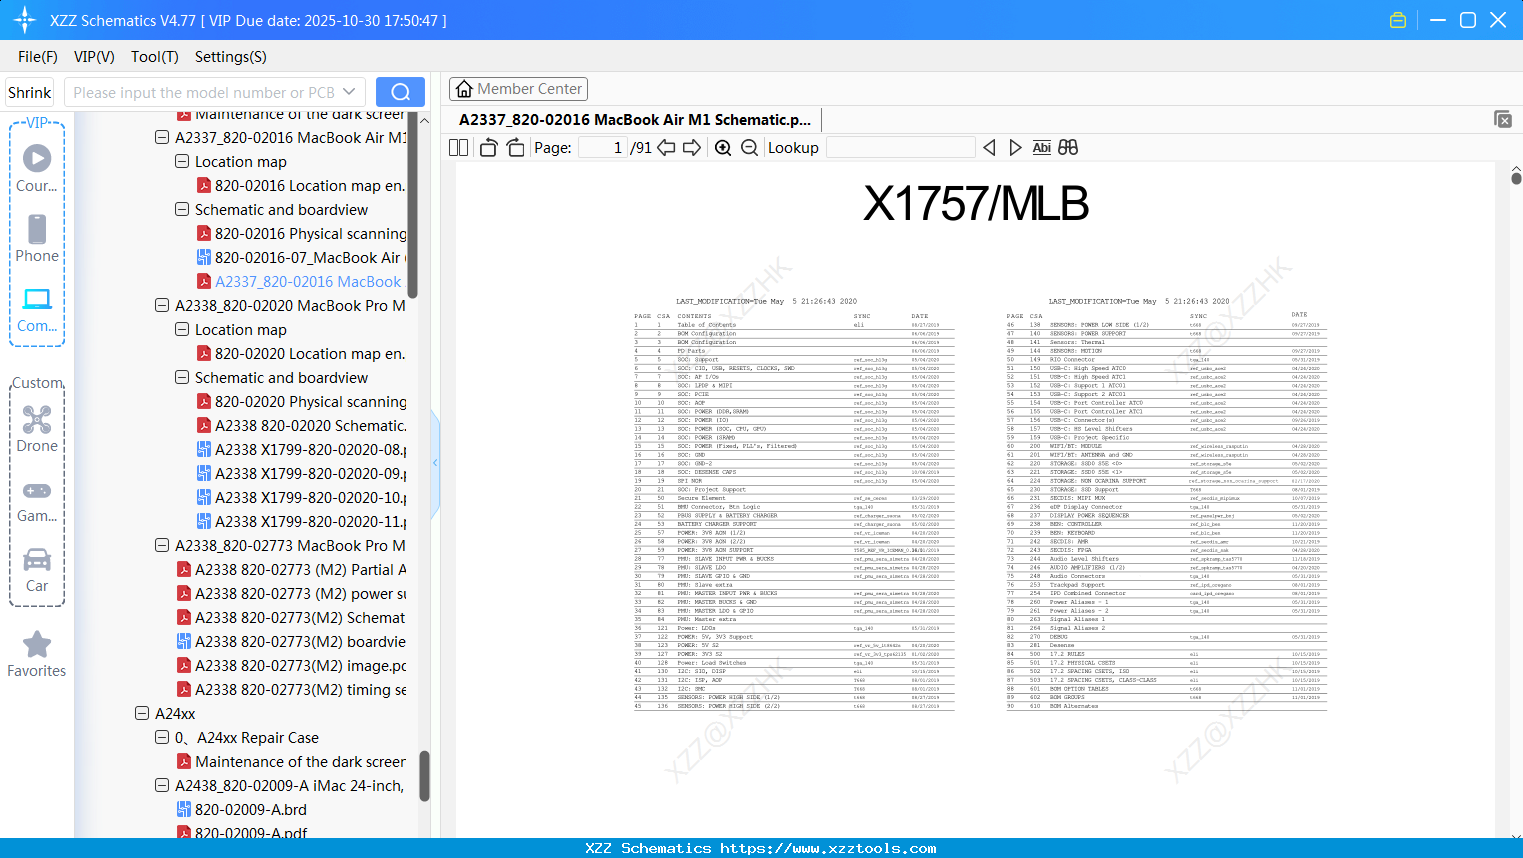Click the yellow icon in the title bar
1523x858 pixels.
click(x=1398, y=20)
